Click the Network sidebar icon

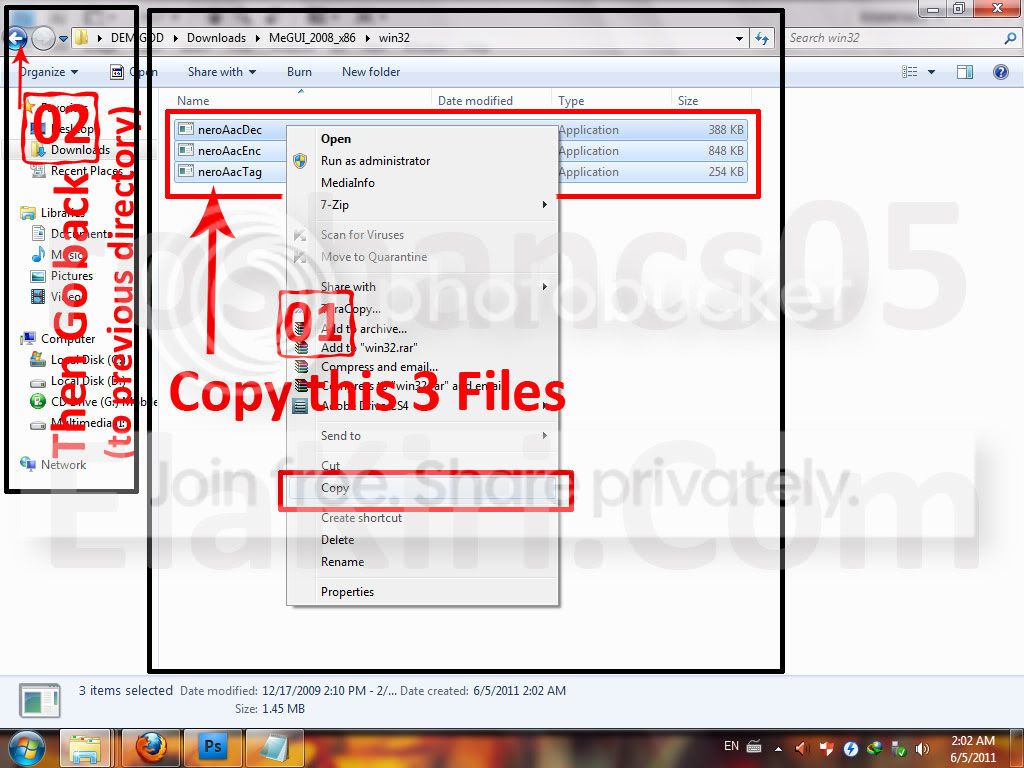(x=28, y=464)
